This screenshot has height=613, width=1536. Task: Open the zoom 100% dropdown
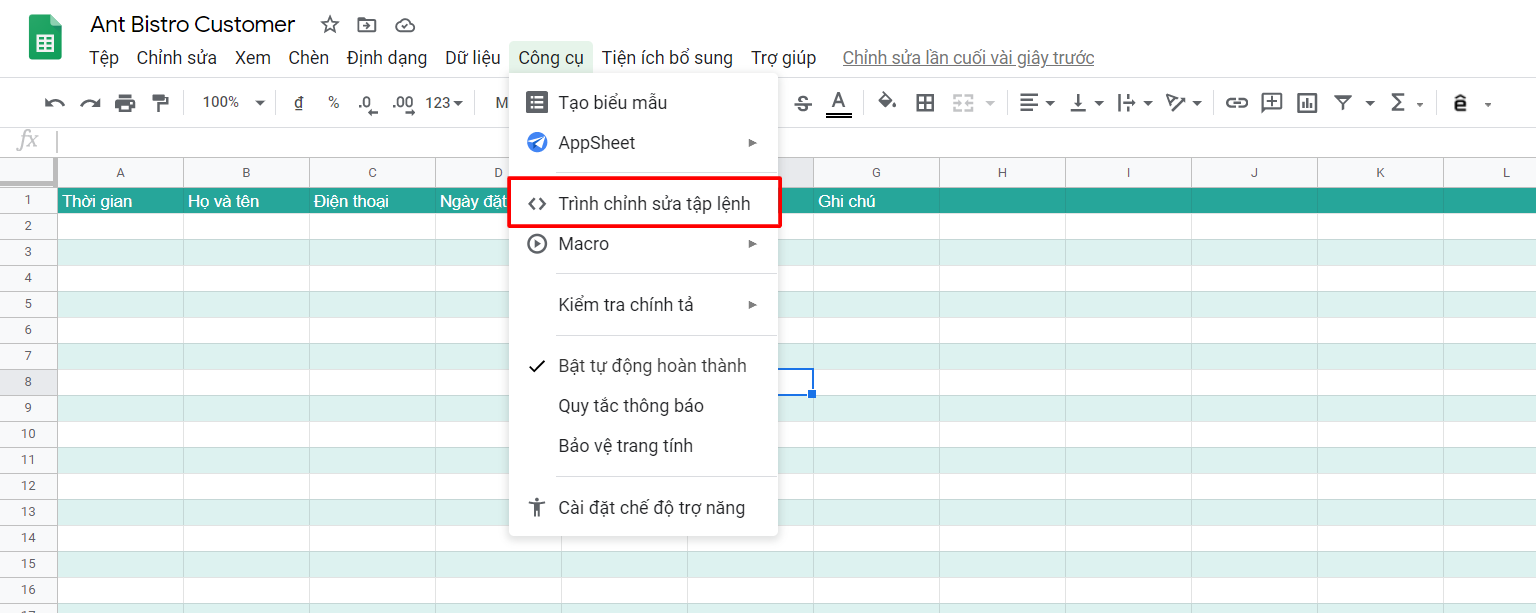tap(233, 102)
